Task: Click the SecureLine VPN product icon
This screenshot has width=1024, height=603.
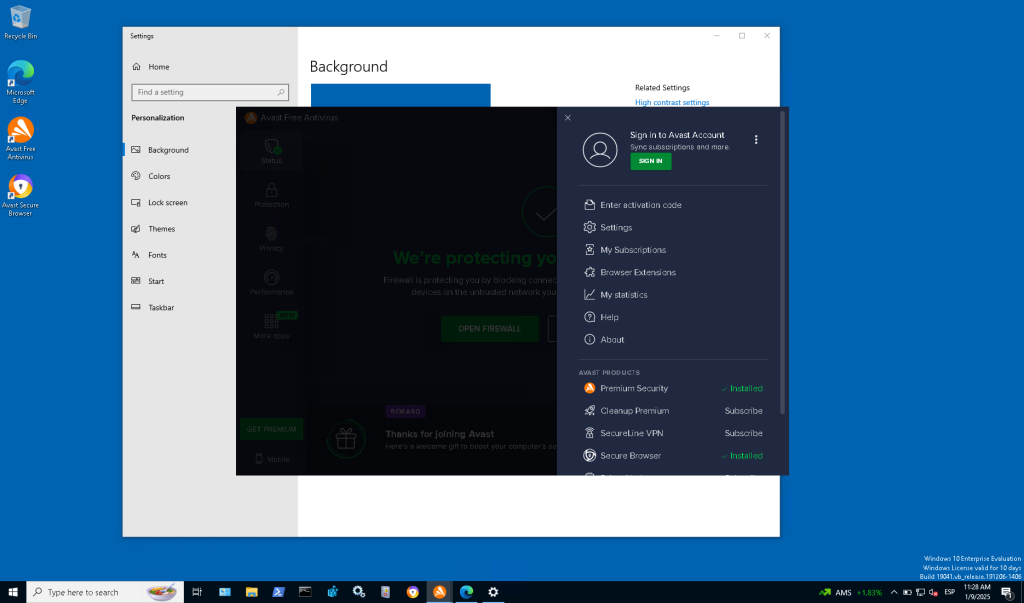Action: pos(589,433)
